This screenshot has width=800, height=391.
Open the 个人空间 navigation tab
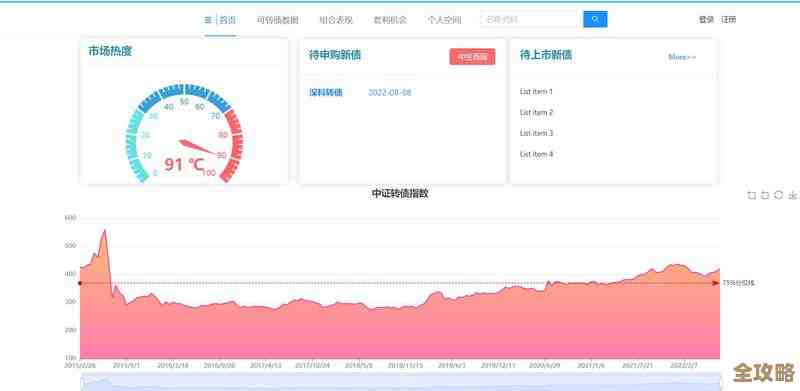click(x=444, y=20)
